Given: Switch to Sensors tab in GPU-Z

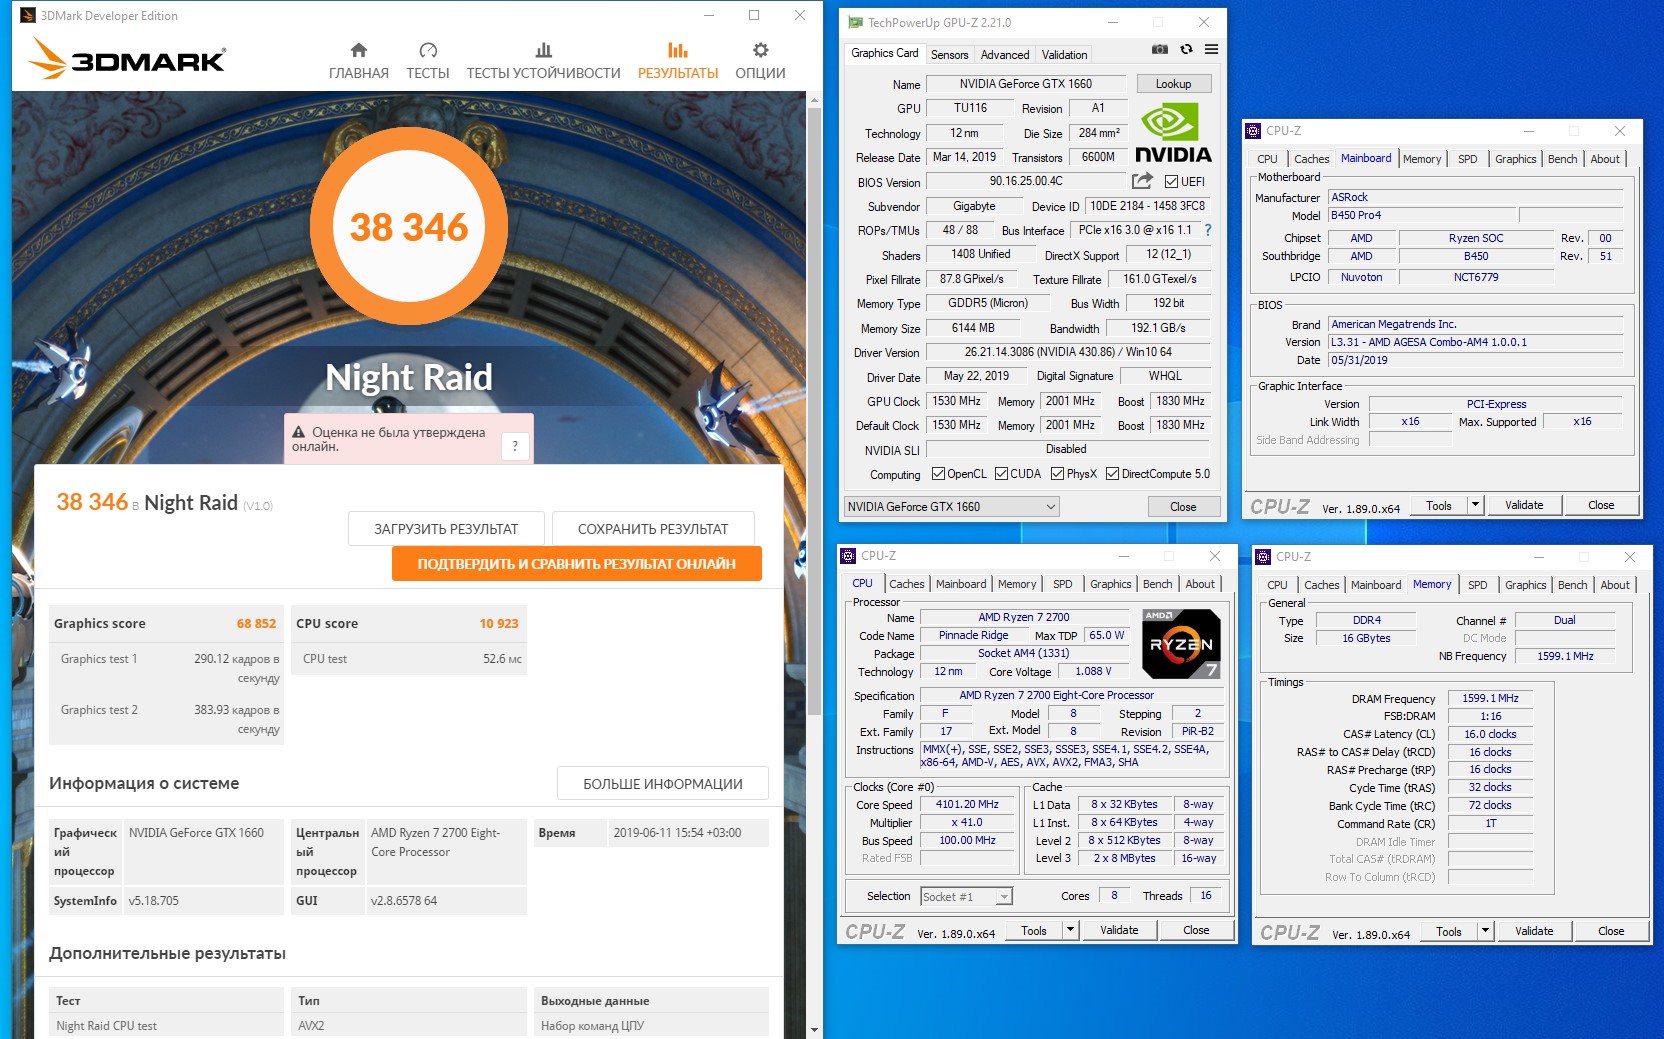Looking at the screenshot, I should (x=949, y=55).
